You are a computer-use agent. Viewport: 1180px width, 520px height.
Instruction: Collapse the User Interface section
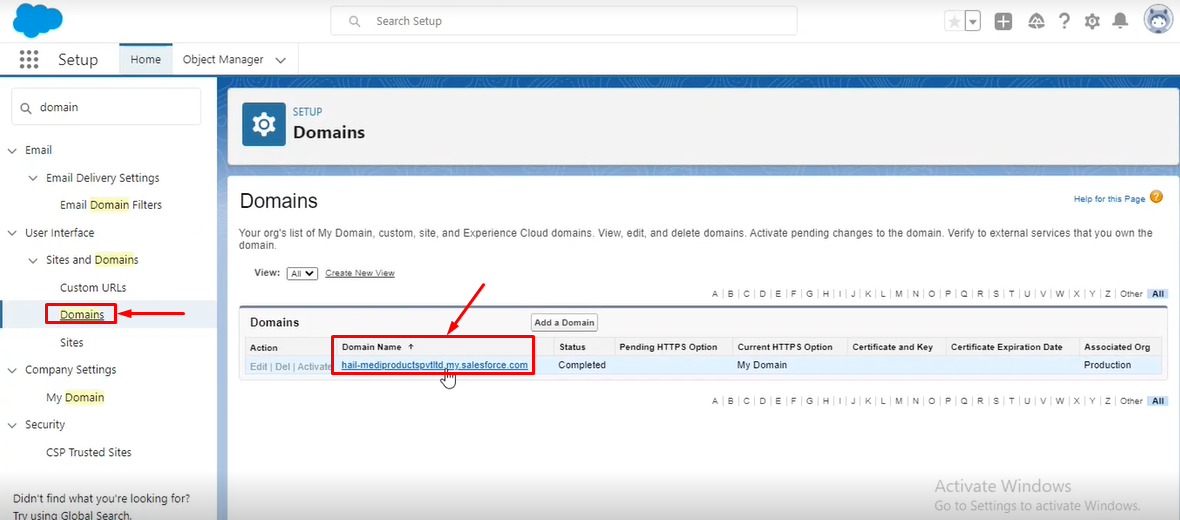(x=11, y=233)
